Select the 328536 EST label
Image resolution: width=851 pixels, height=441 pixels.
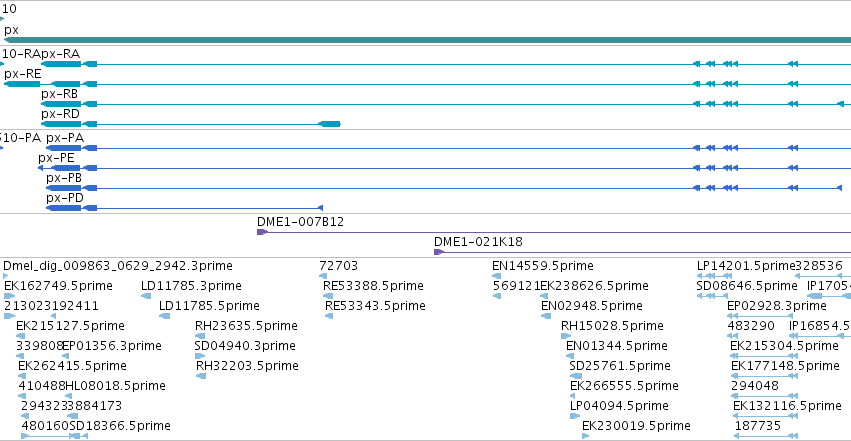click(x=819, y=266)
